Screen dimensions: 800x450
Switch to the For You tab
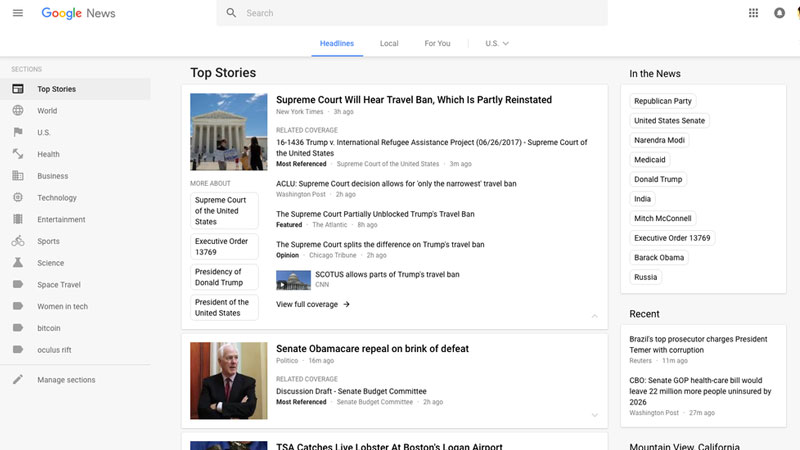click(x=437, y=43)
